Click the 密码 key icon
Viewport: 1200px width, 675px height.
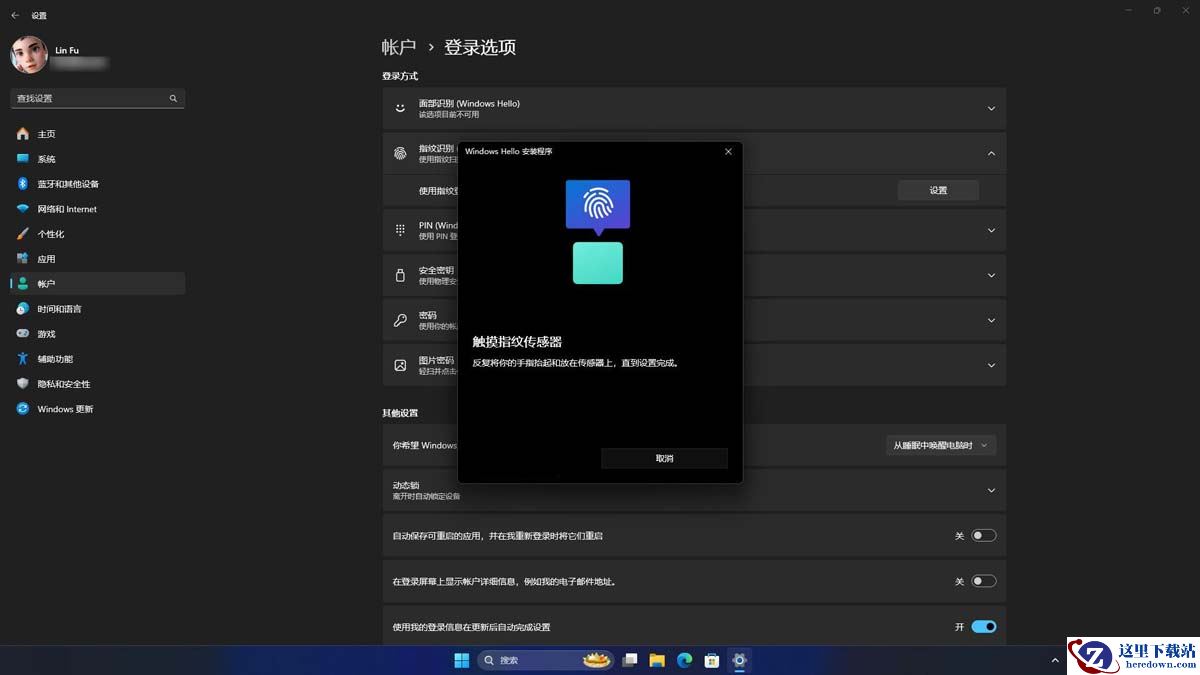[x=400, y=320]
